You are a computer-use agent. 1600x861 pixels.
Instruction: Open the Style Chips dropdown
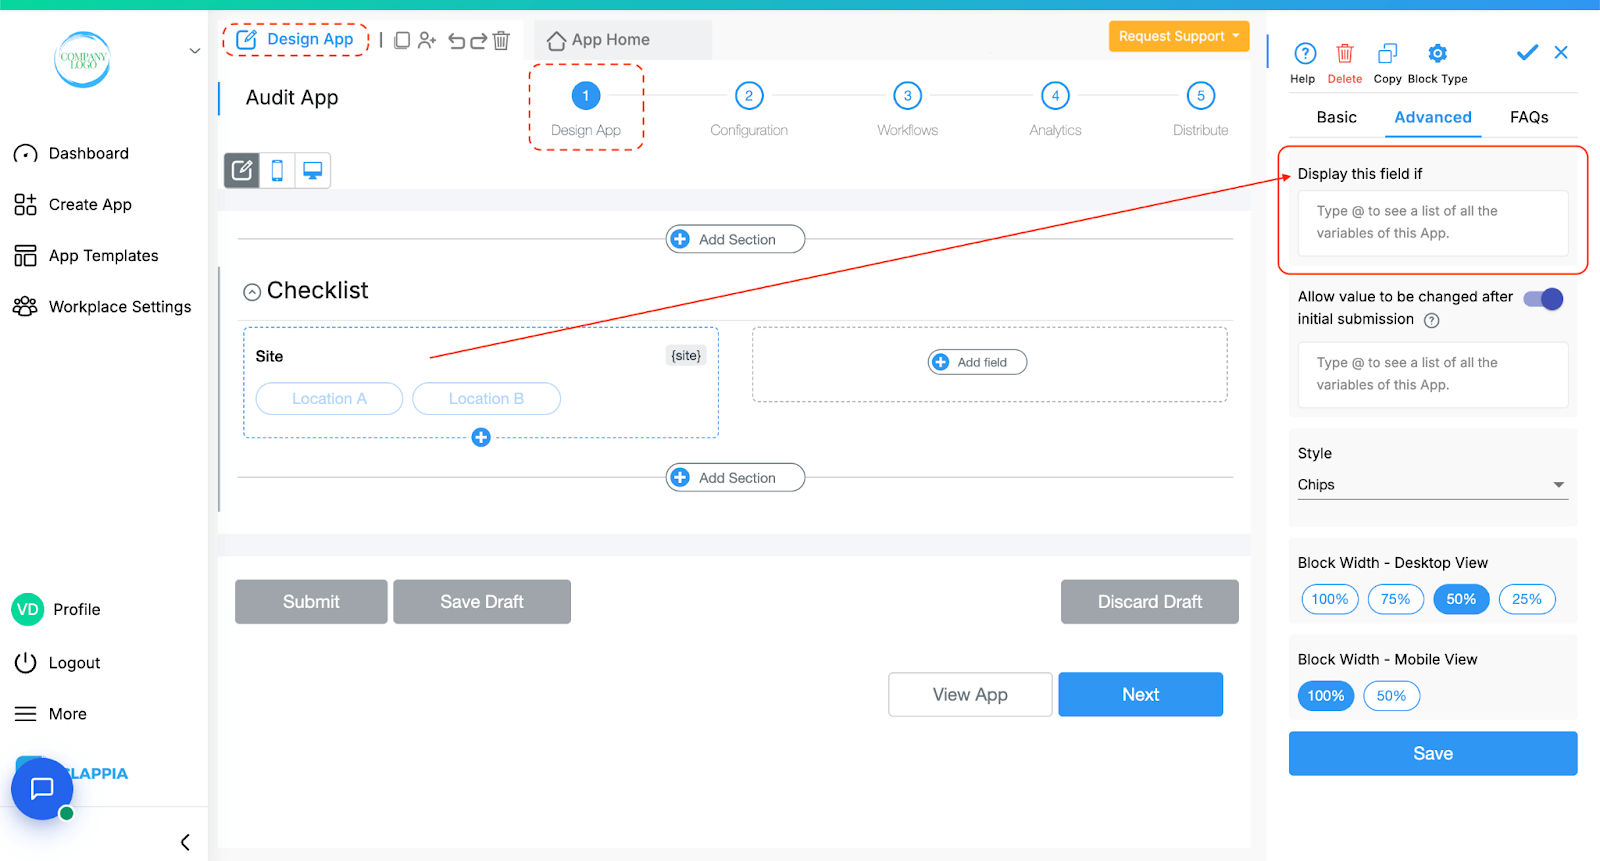[1432, 485]
